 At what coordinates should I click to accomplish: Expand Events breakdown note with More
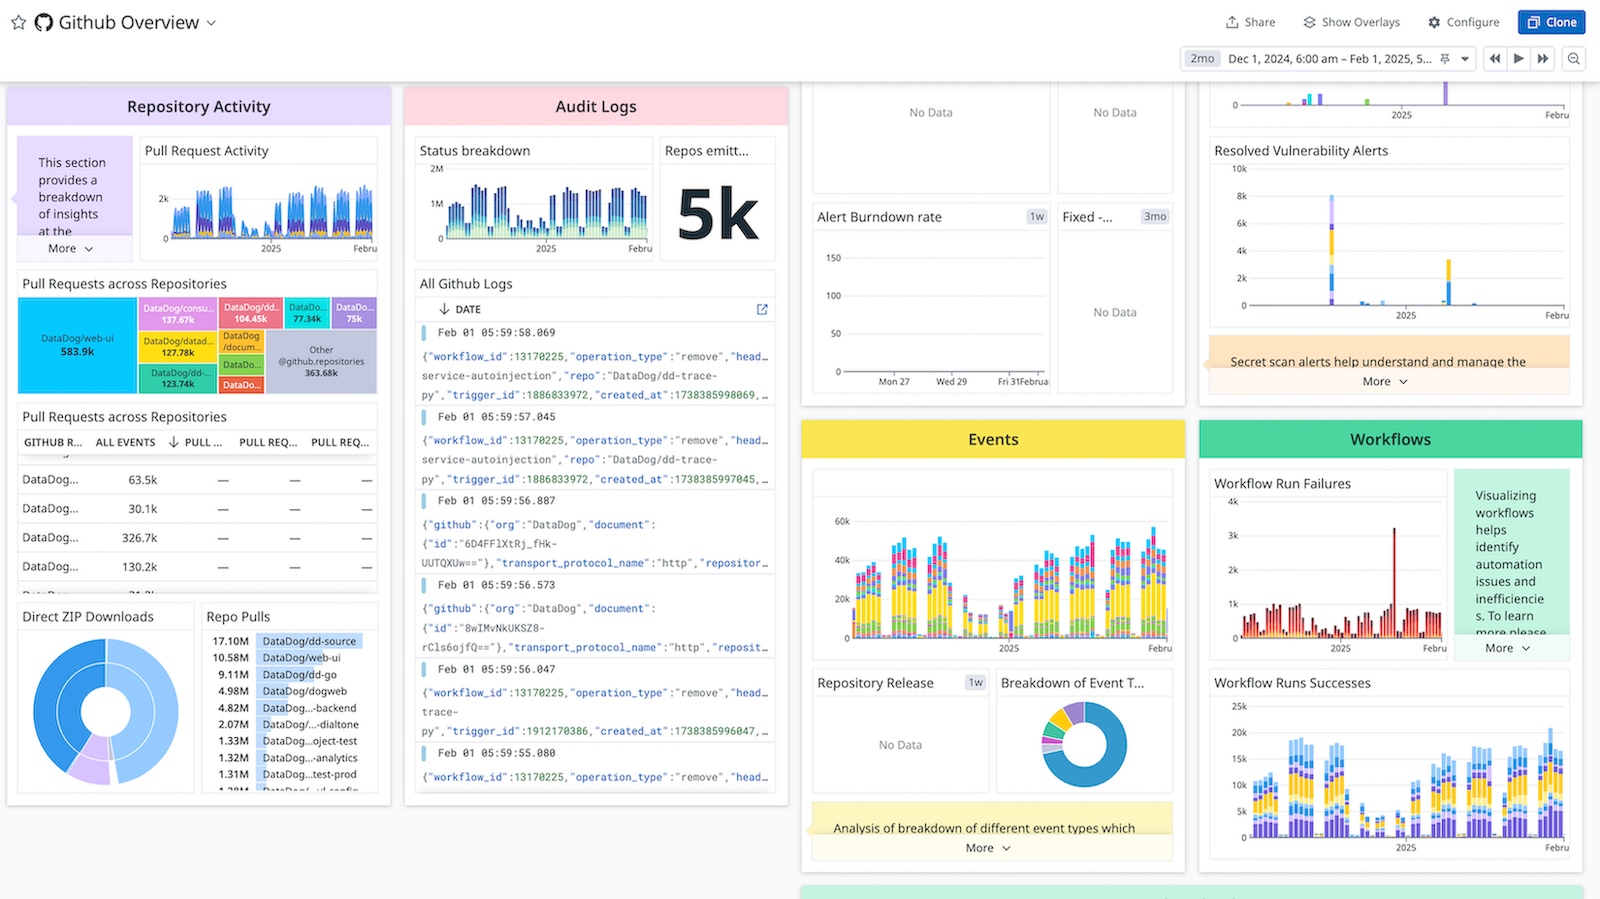[x=988, y=848]
